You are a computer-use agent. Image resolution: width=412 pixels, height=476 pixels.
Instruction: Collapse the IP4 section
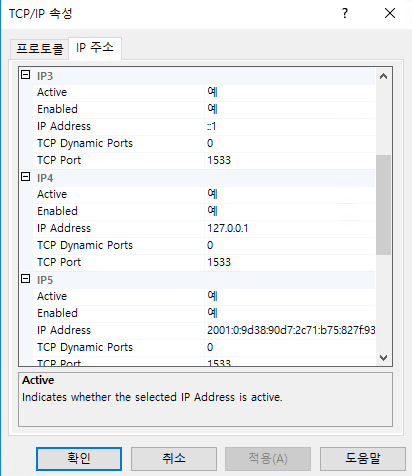26,176
